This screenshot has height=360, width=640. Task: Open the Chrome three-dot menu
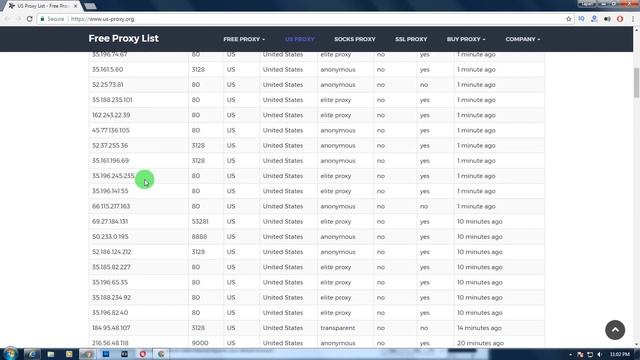[x=633, y=19]
